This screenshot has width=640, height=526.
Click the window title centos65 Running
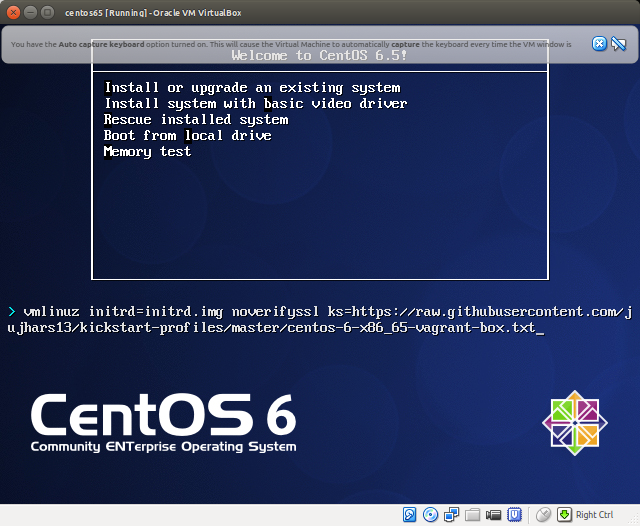click(x=153, y=13)
